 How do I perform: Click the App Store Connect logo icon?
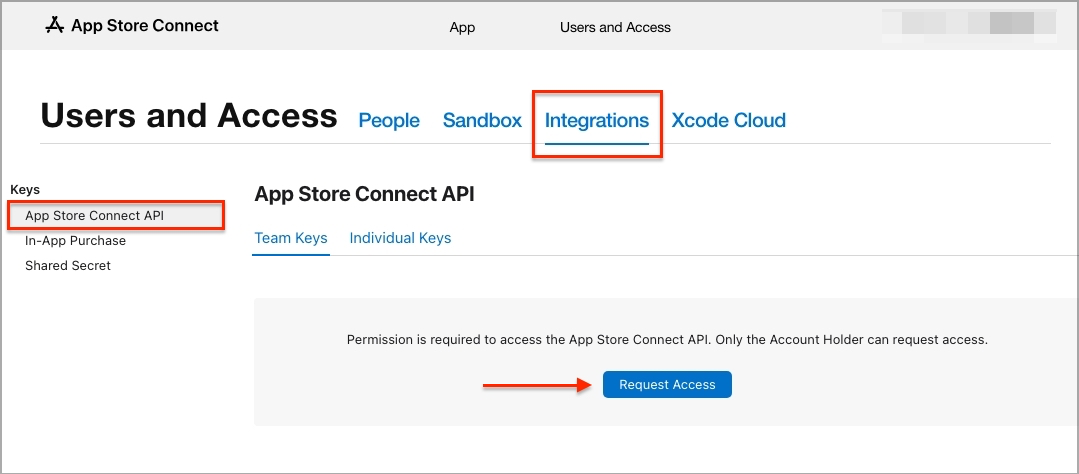[x=54, y=25]
